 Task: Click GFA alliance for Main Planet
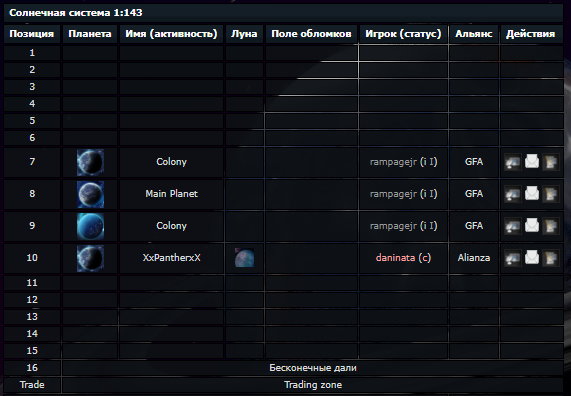pyautogui.click(x=474, y=194)
